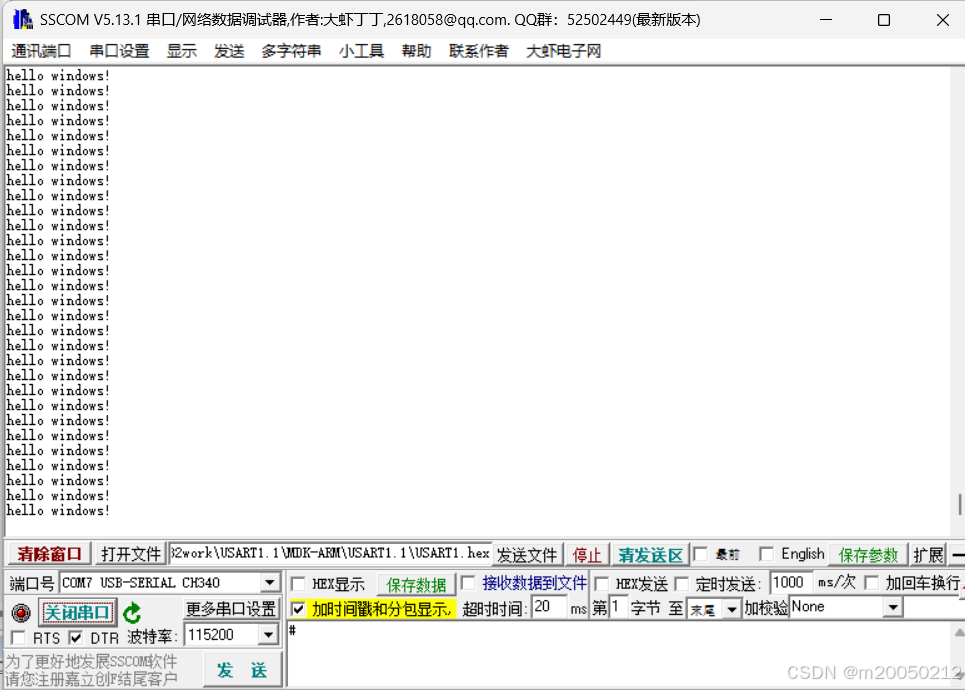Viewport: 965px width, 690px height.
Task: Open the 多字符串 menu
Action: tap(291, 50)
